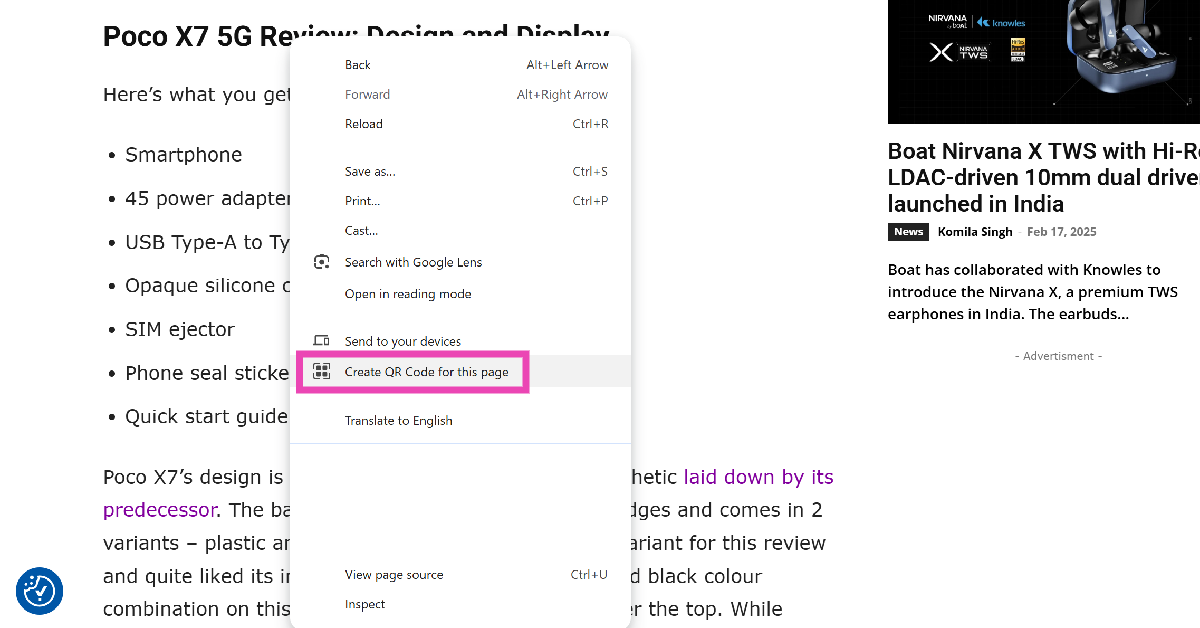Select Back from the context menu
1200x628 pixels.
358,65
